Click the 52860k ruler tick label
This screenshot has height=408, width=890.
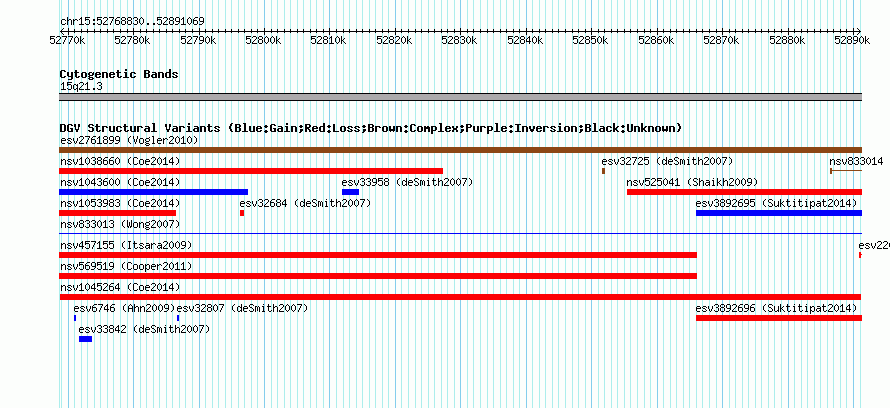tap(656, 40)
